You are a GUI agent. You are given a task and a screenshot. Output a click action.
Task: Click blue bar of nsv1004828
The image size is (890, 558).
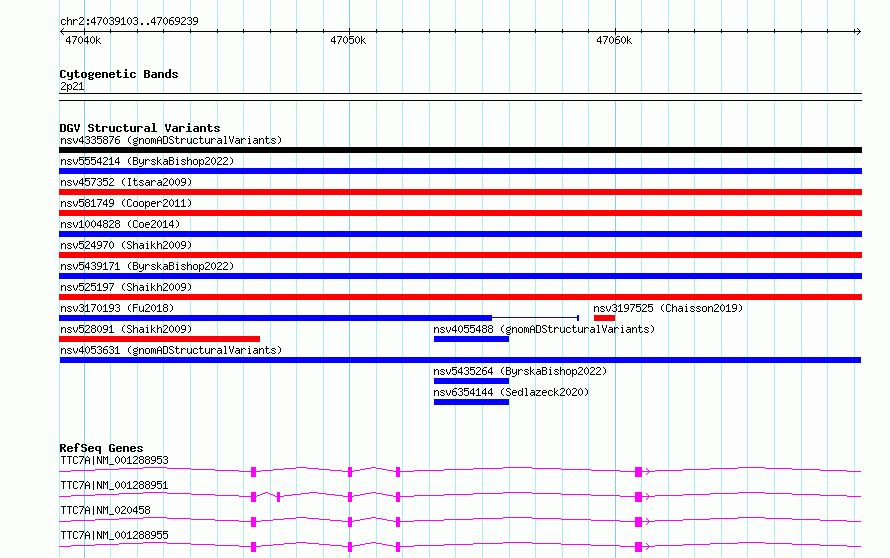tap(460, 234)
